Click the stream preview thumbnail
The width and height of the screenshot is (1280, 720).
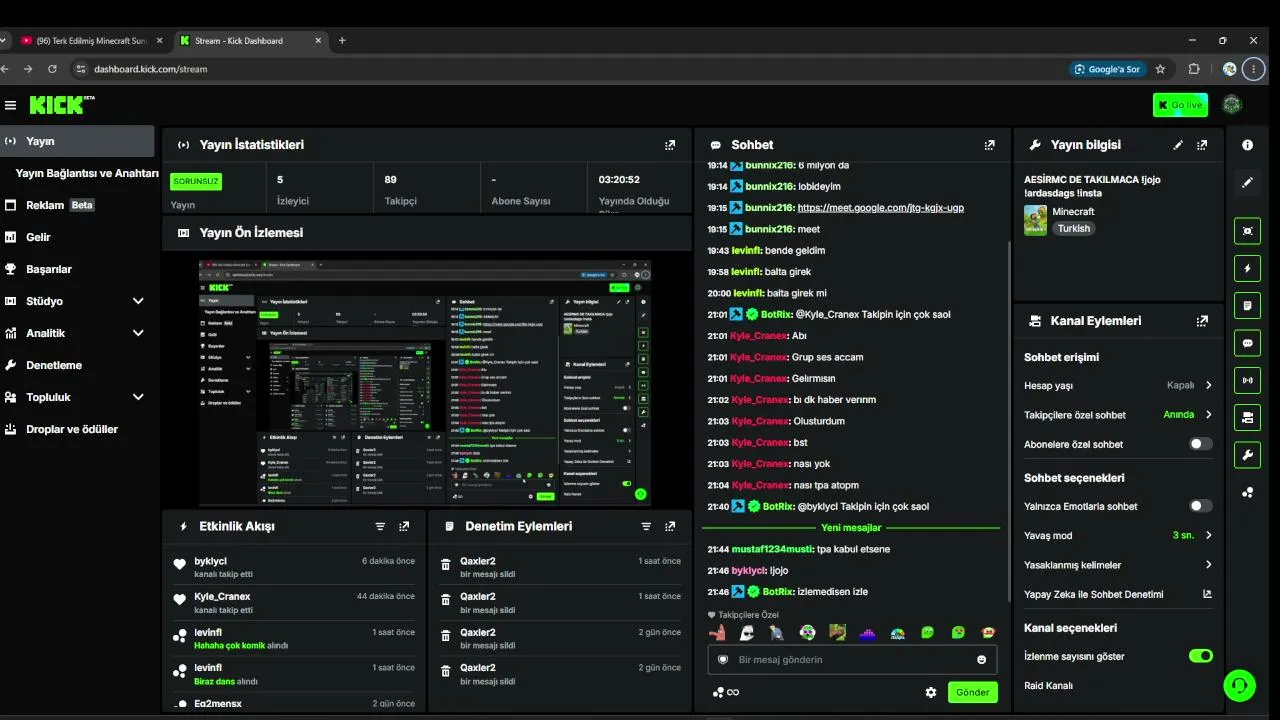pyautogui.click(x=425, y=384)
